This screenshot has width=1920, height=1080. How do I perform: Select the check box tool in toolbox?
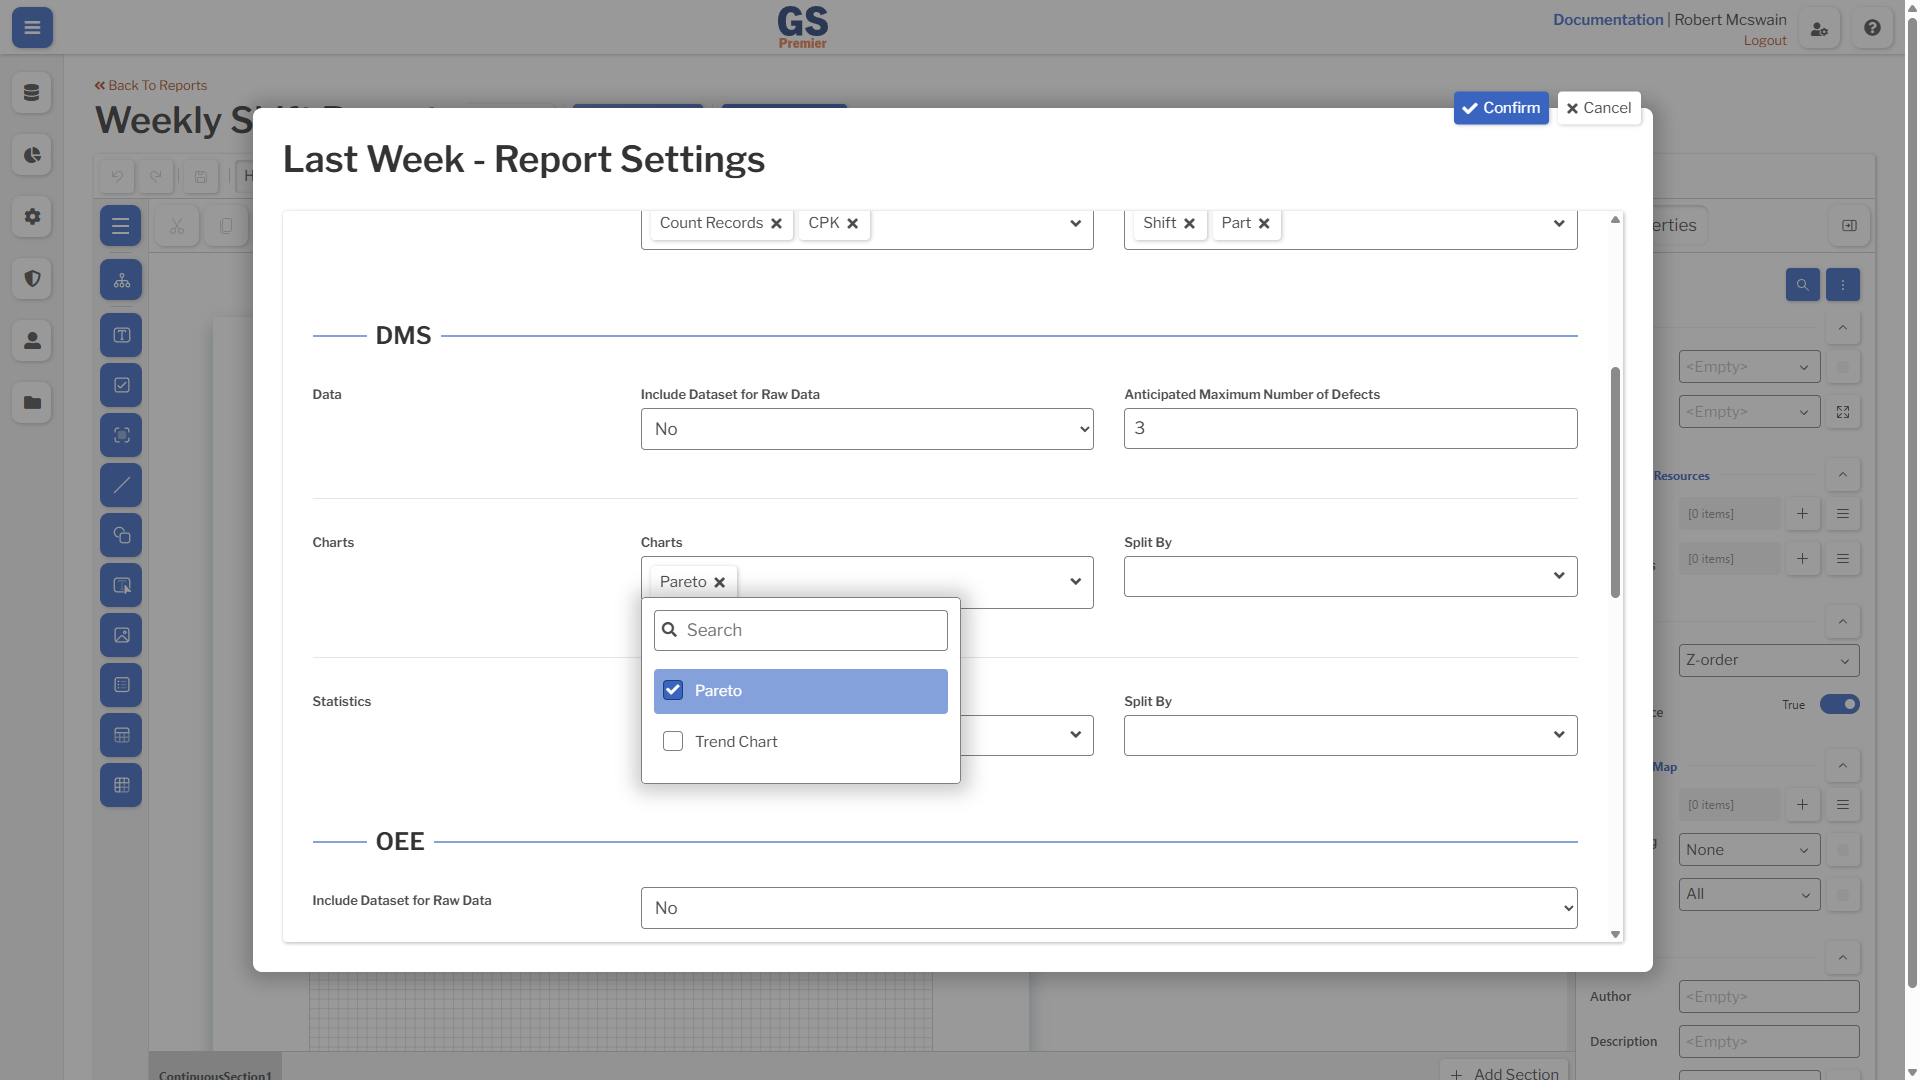[121, 386]
